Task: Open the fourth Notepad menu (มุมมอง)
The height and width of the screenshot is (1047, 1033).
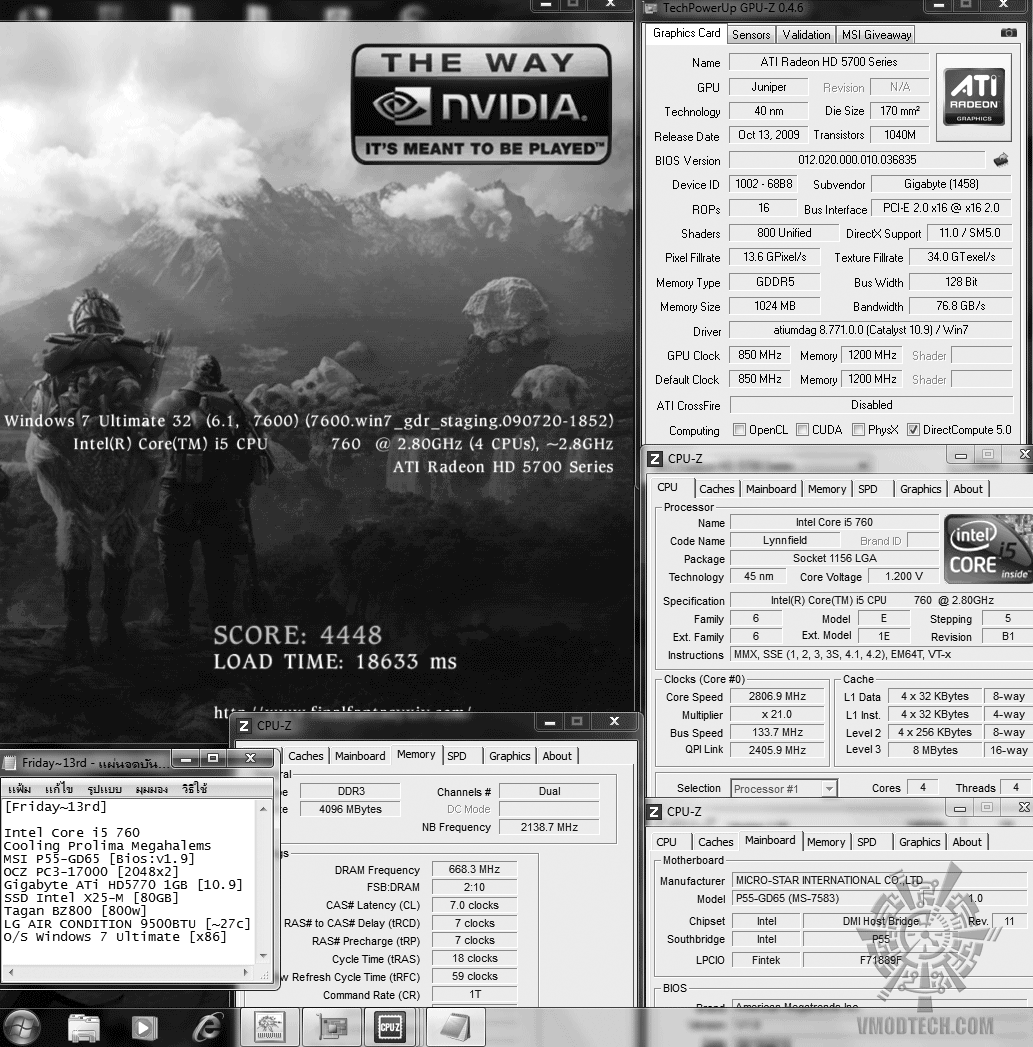Action: 152,789
